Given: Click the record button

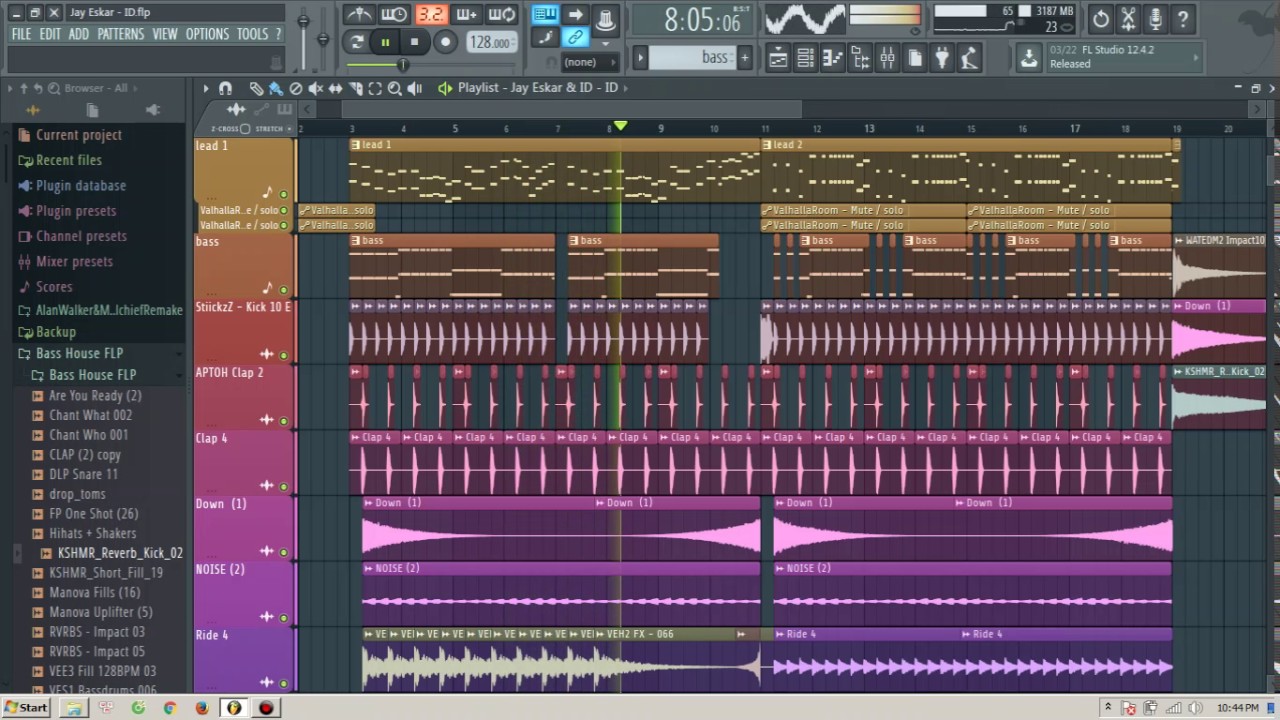Looking at the screenshot, I should [x=446, y=42].
